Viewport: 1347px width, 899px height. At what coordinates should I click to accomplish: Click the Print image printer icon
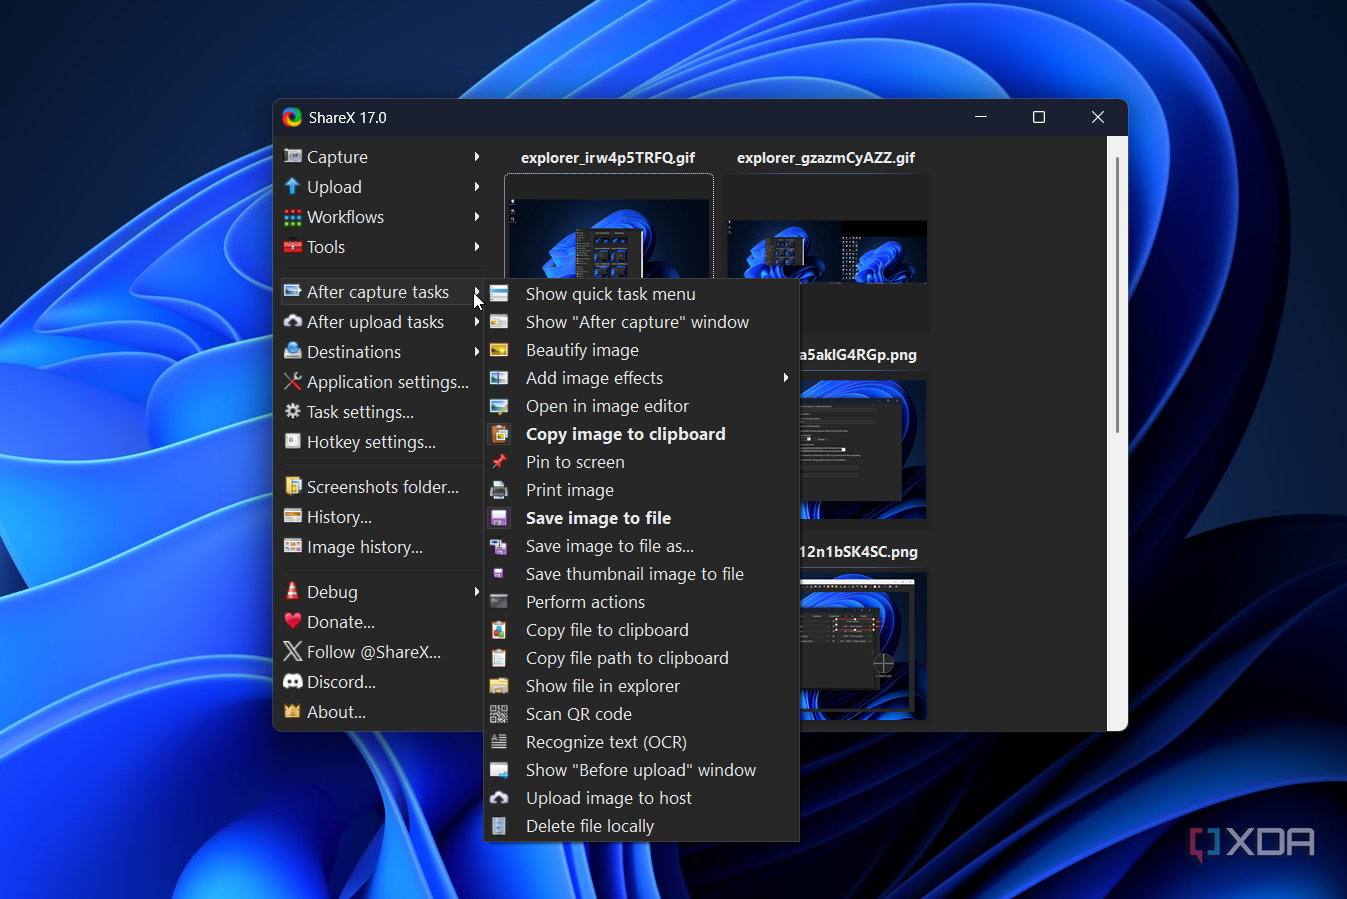[x=499, y=490]
